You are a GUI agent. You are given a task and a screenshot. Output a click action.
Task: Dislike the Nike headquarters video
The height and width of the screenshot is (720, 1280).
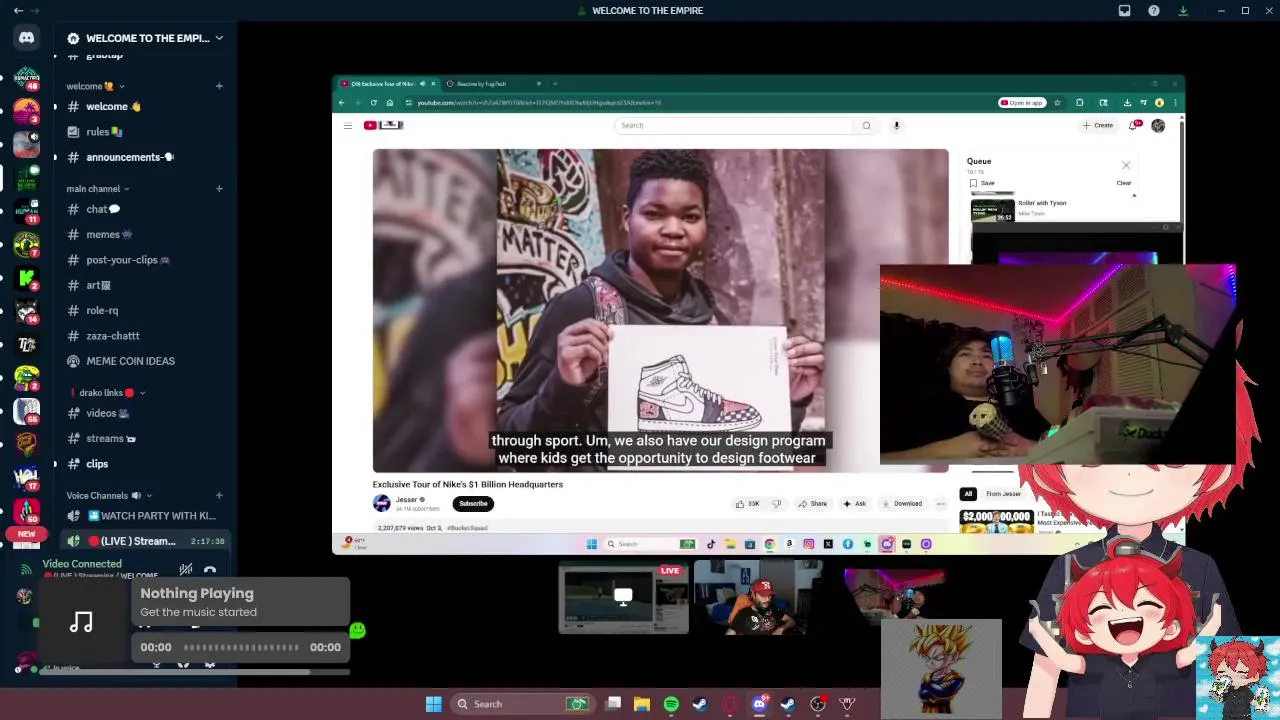776,504
